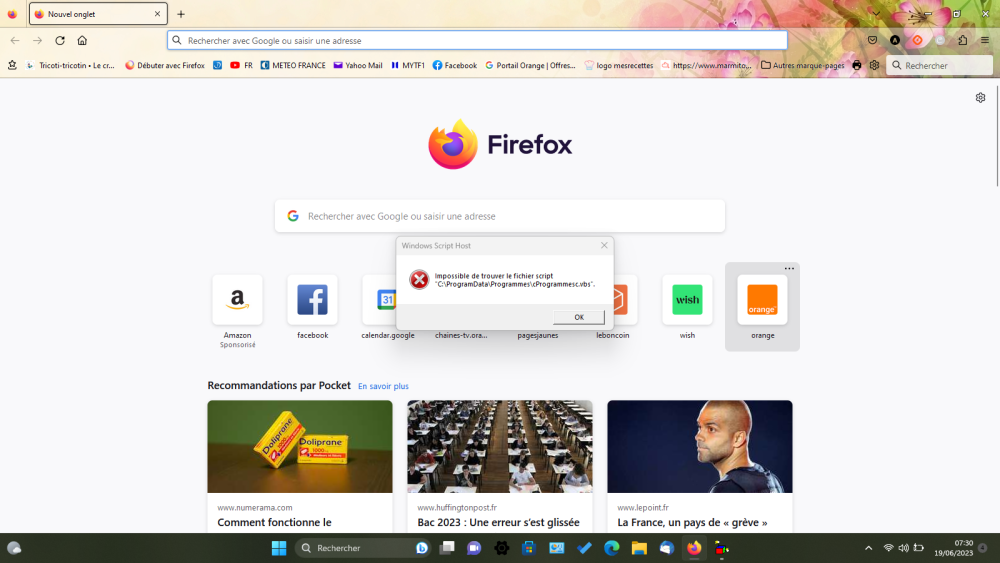Click the print icon in the bookmarks bar
The width and height of the screenshot is (1000, 563).
pyautogui.click(x=856, y=66)
